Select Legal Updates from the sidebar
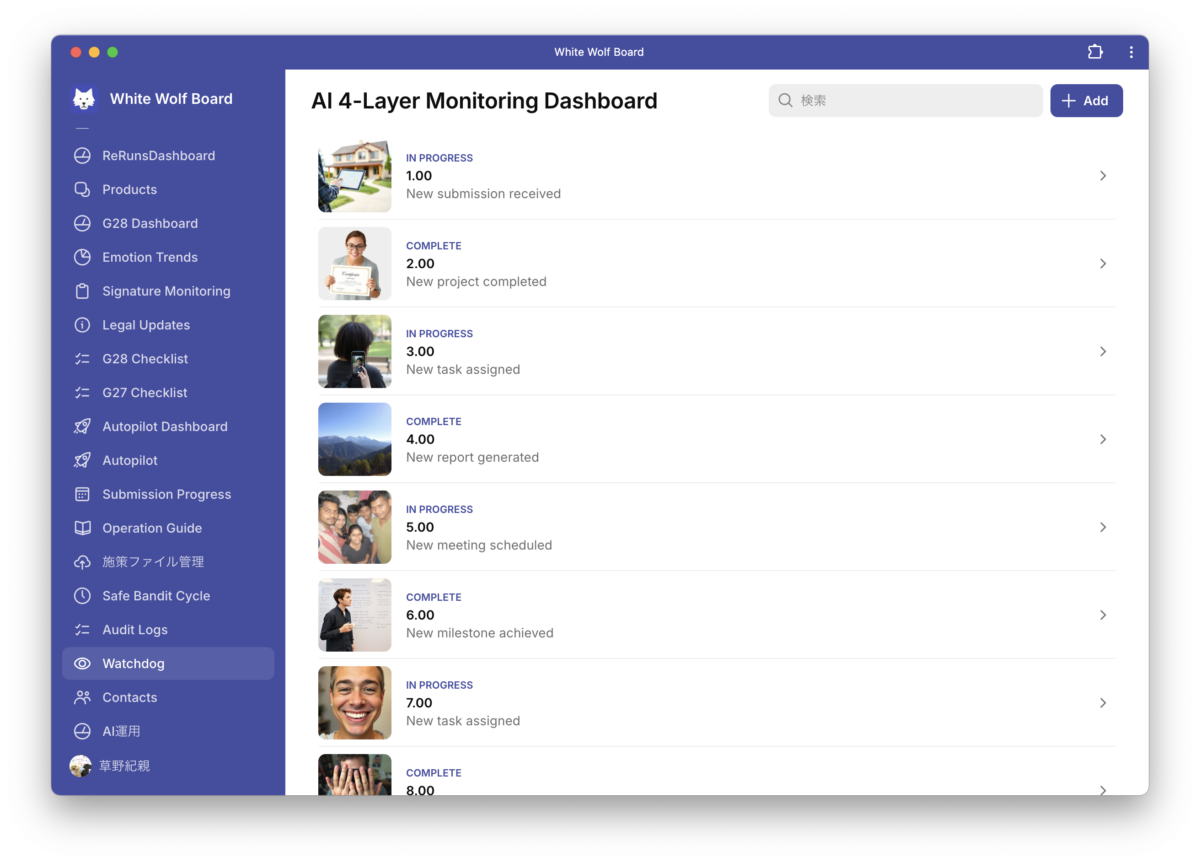Image resolution: width=1200 pixels, height=863 pixels. tap(146, 325)
